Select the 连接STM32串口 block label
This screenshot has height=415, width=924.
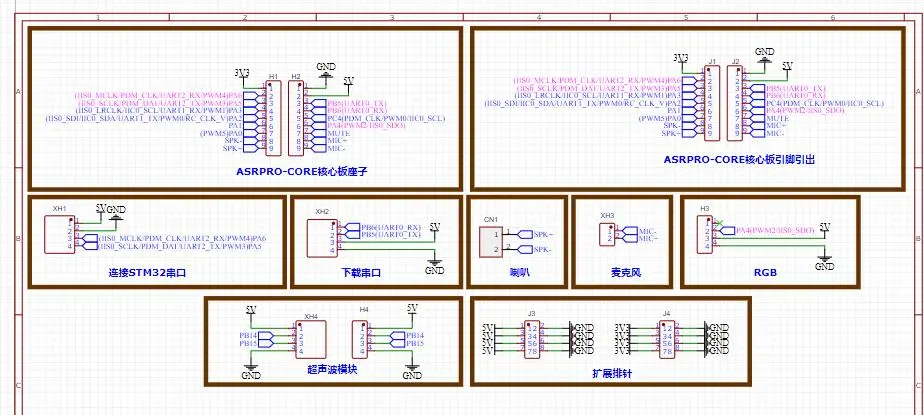pos(147,272)
